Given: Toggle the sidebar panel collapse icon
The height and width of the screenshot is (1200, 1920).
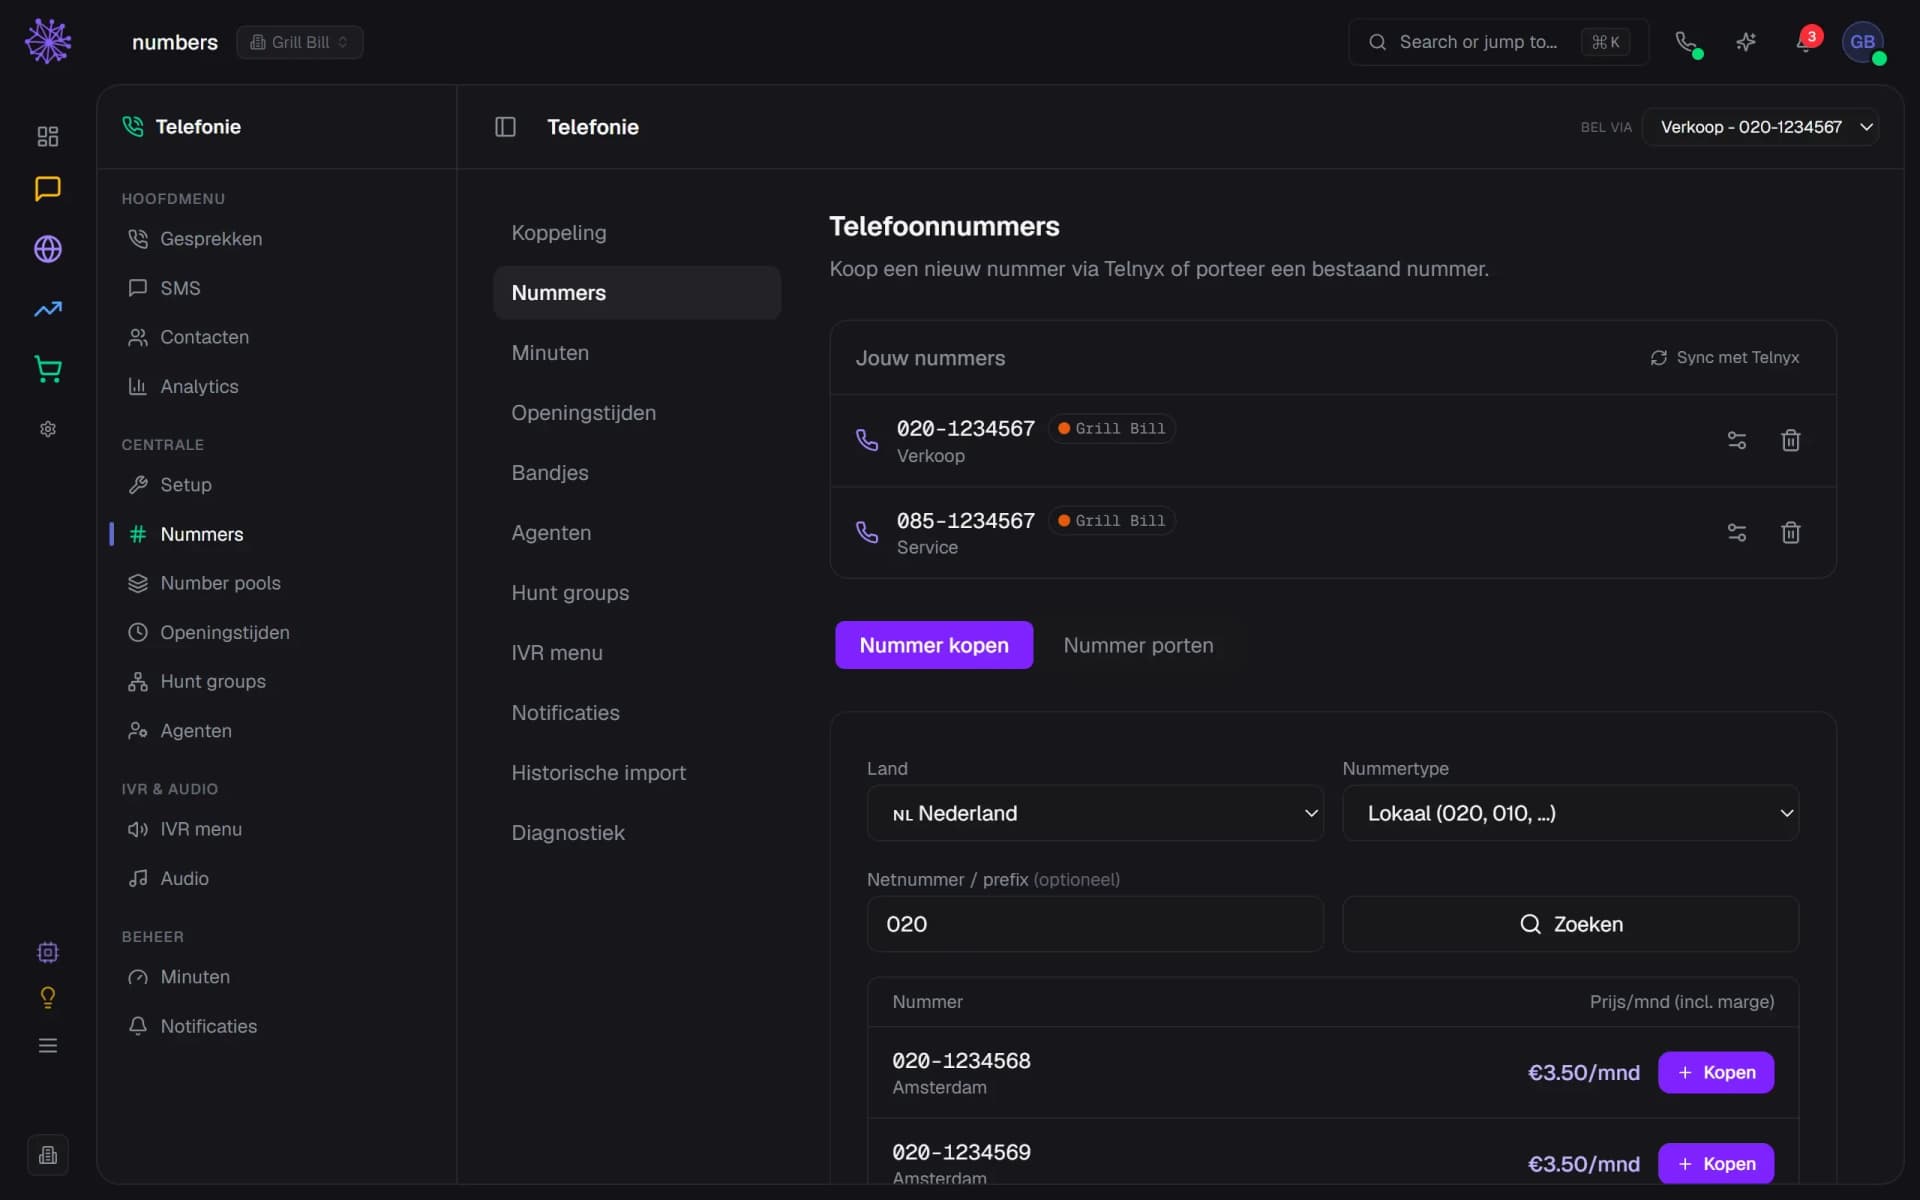Looking at the screenshot, I should [505, 127].
